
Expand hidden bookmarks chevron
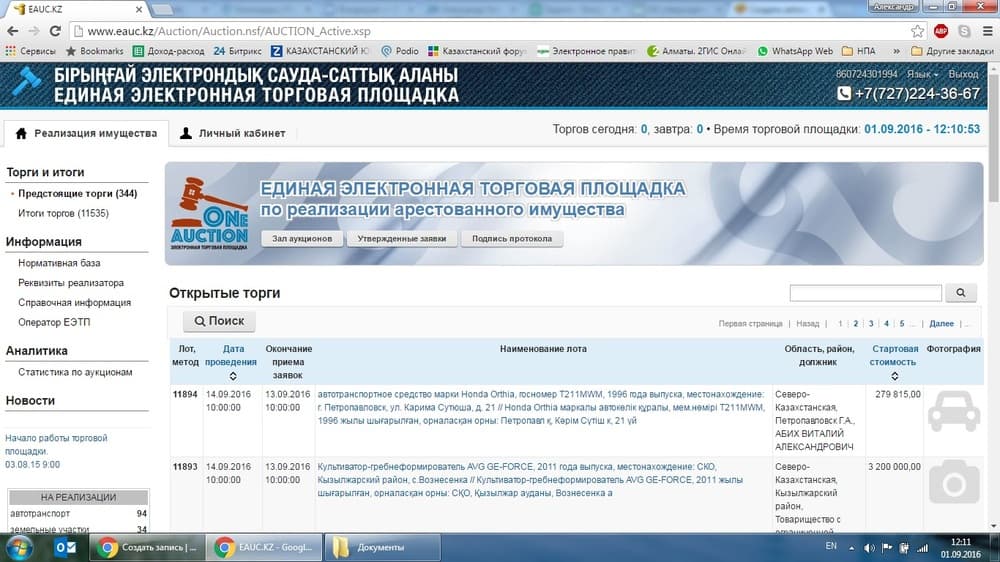[896, 51]
